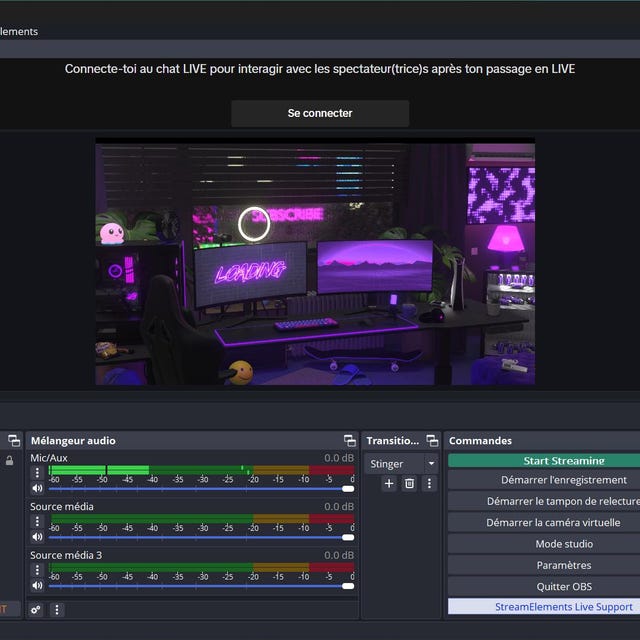Click the Mic/Aux volume slider
The height and width of the screenshot is (640, 640).
[x=201, y=489]
